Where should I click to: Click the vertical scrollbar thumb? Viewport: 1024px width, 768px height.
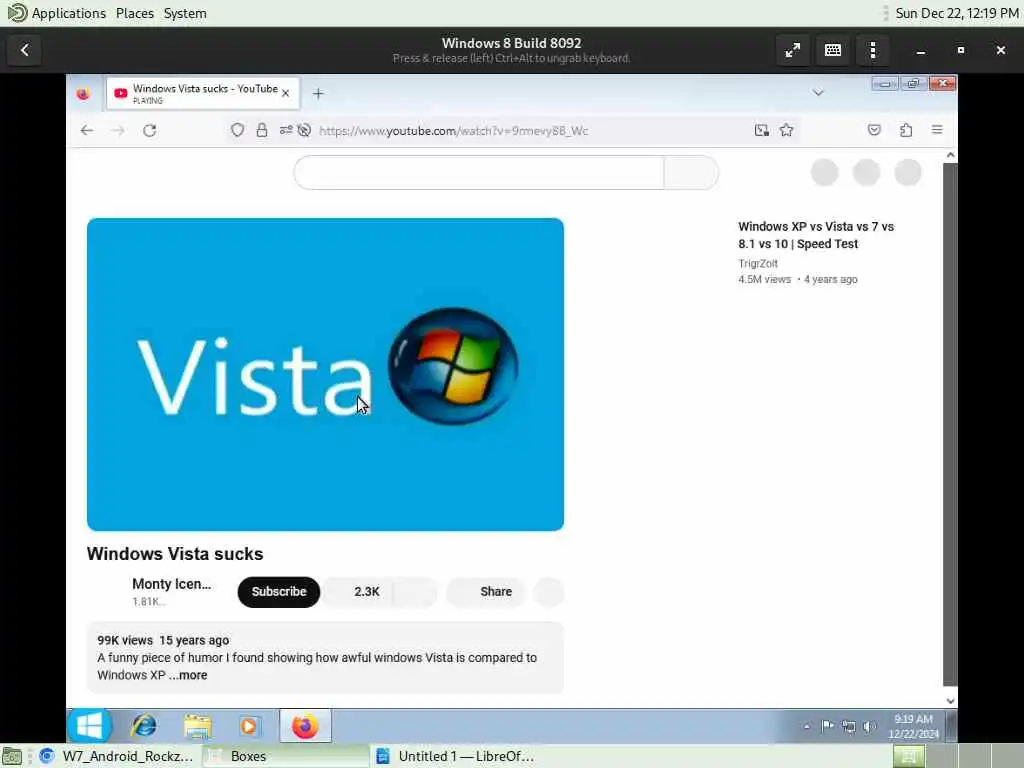(x=950, y=424)
